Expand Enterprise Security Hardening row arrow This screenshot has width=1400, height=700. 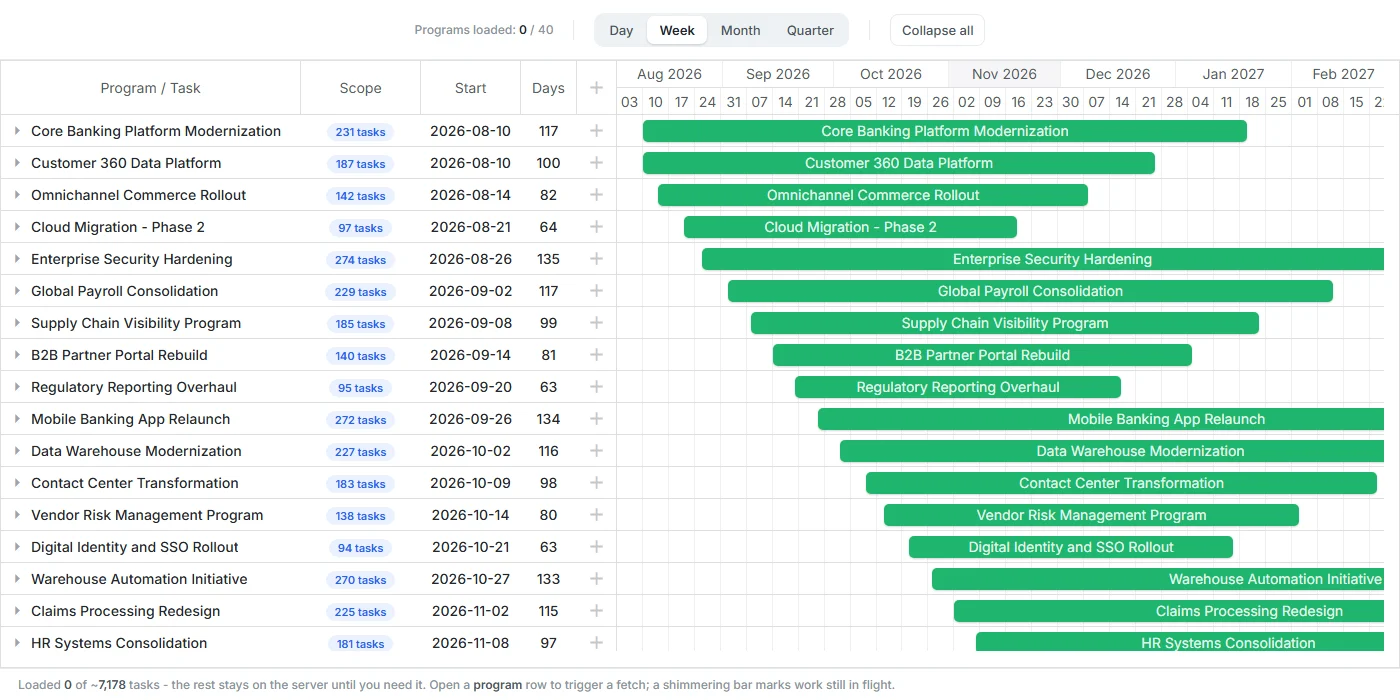17,259
